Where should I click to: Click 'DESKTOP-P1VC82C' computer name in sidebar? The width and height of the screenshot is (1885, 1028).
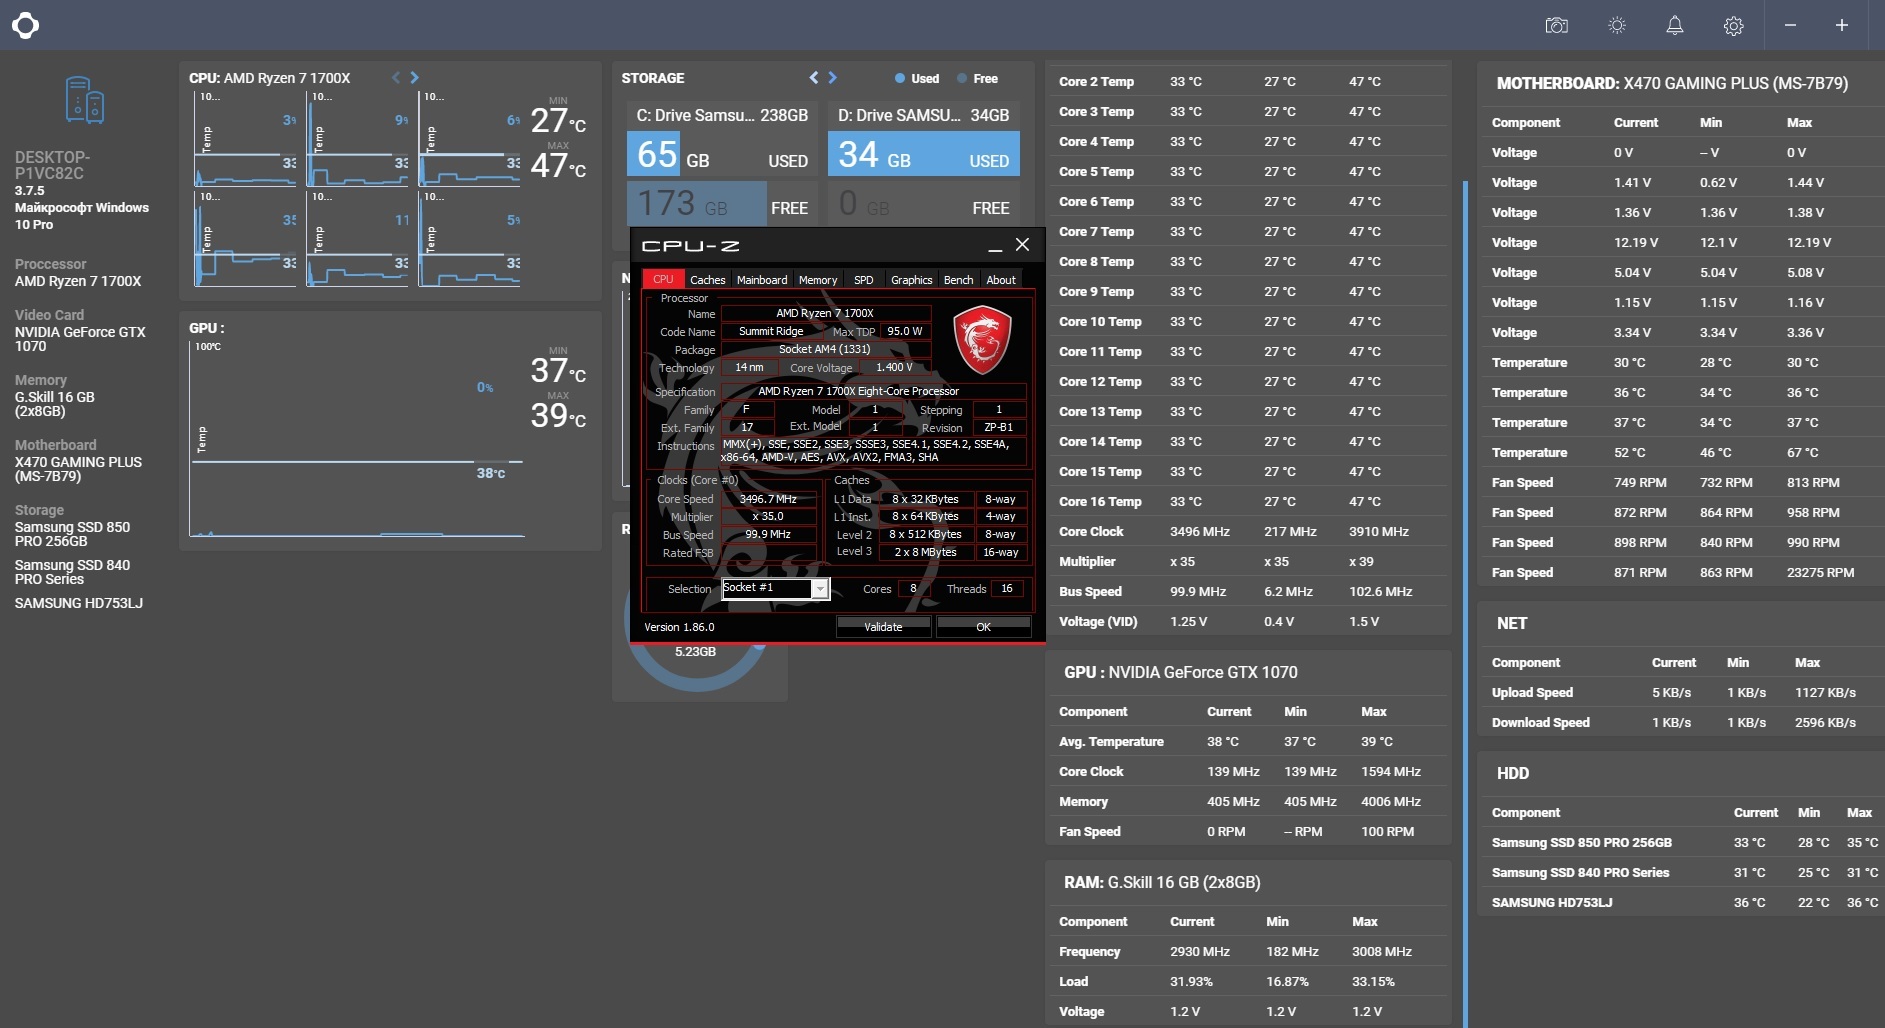click(x=52, y=165)
